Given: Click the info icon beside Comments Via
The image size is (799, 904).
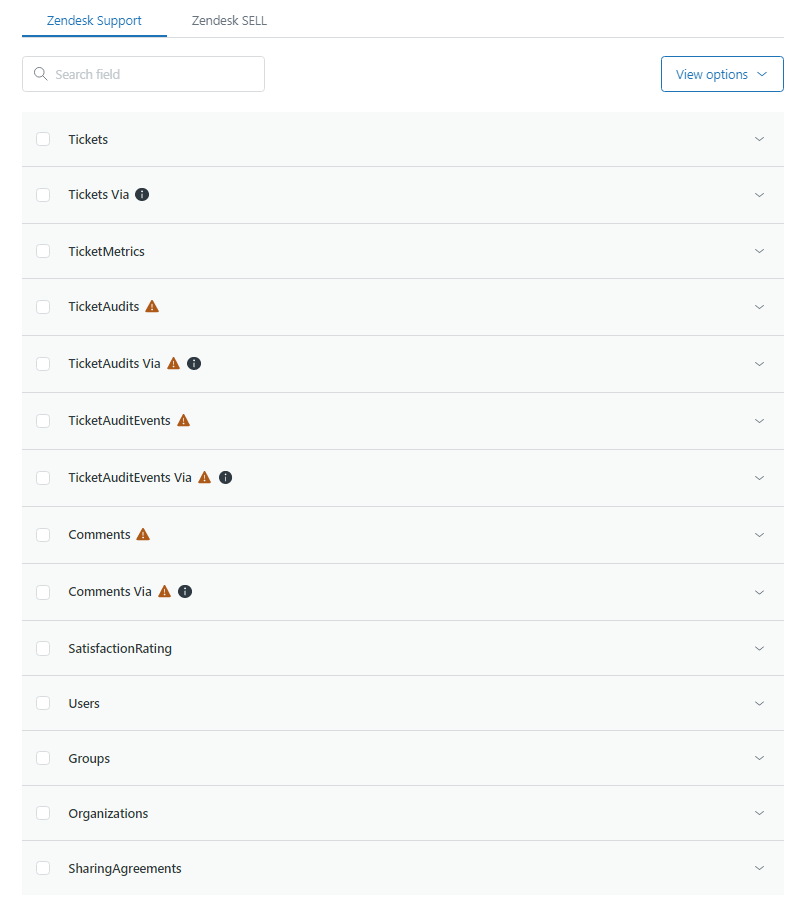Looking at the screenshot, I should (x=185, y=591).
